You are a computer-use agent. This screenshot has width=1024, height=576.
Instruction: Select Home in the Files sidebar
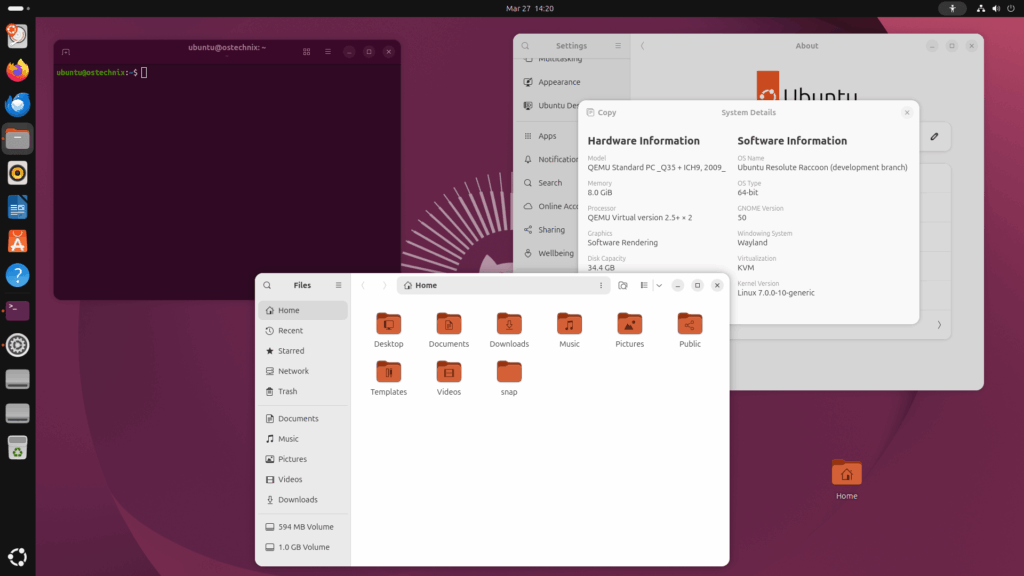tap(303, 310)
